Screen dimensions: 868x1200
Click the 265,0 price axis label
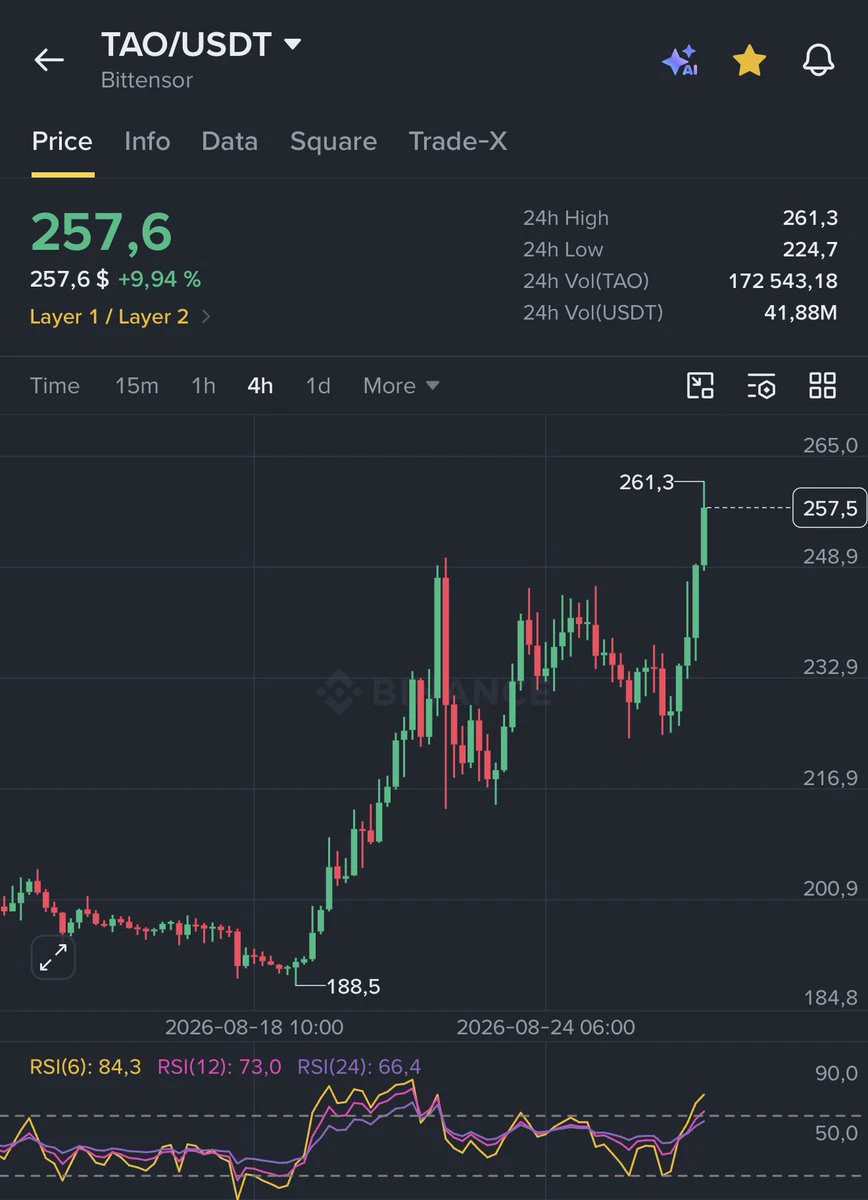pos(830,445)
